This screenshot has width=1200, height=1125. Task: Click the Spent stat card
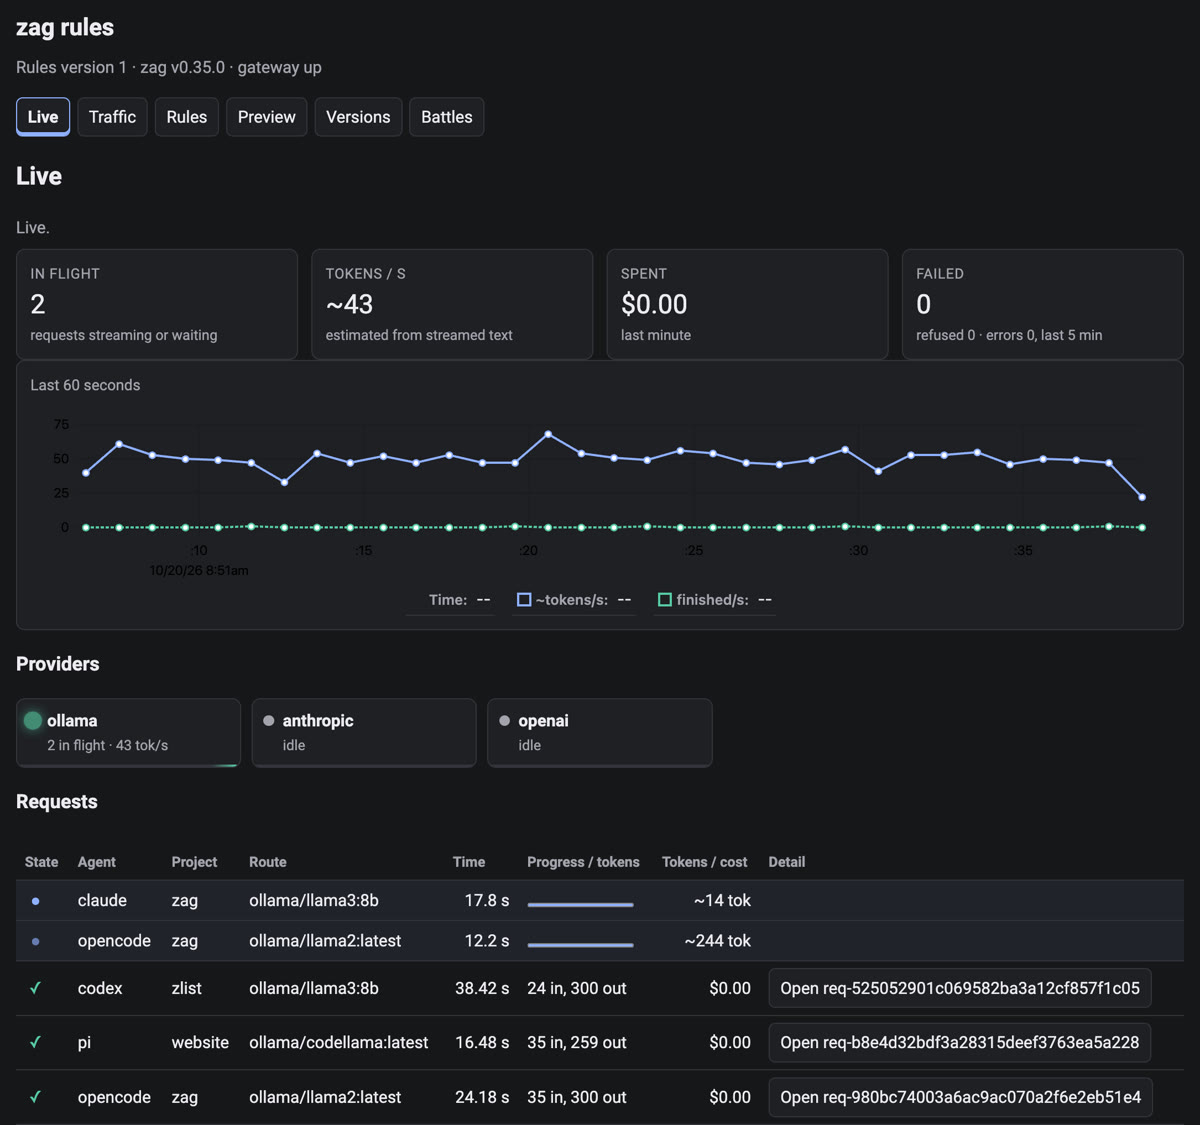[x=747, y=304]
